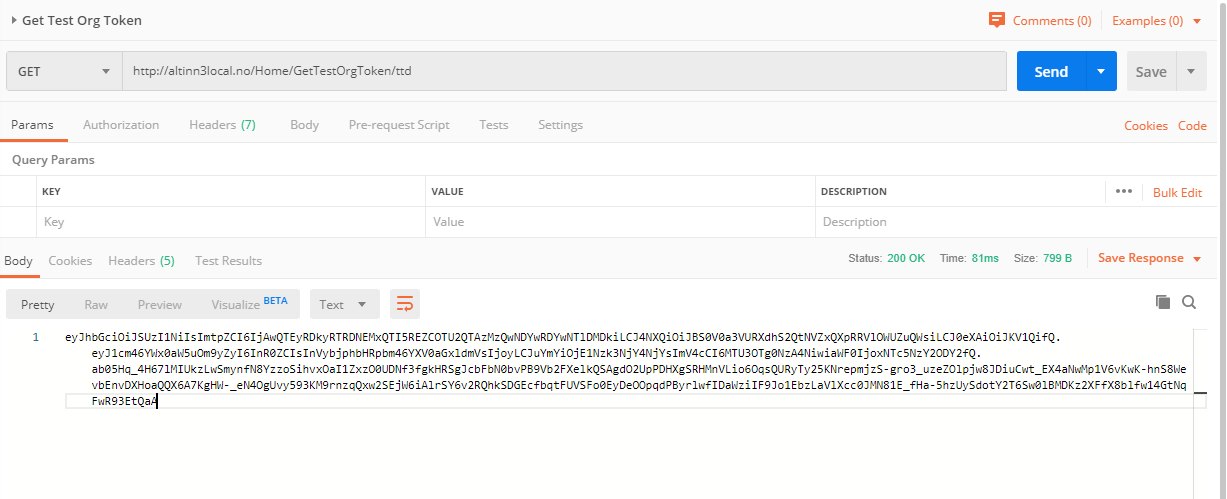
Task: Select the Pretty view mode
Action: pyautogui.click(x=38, y=304)
